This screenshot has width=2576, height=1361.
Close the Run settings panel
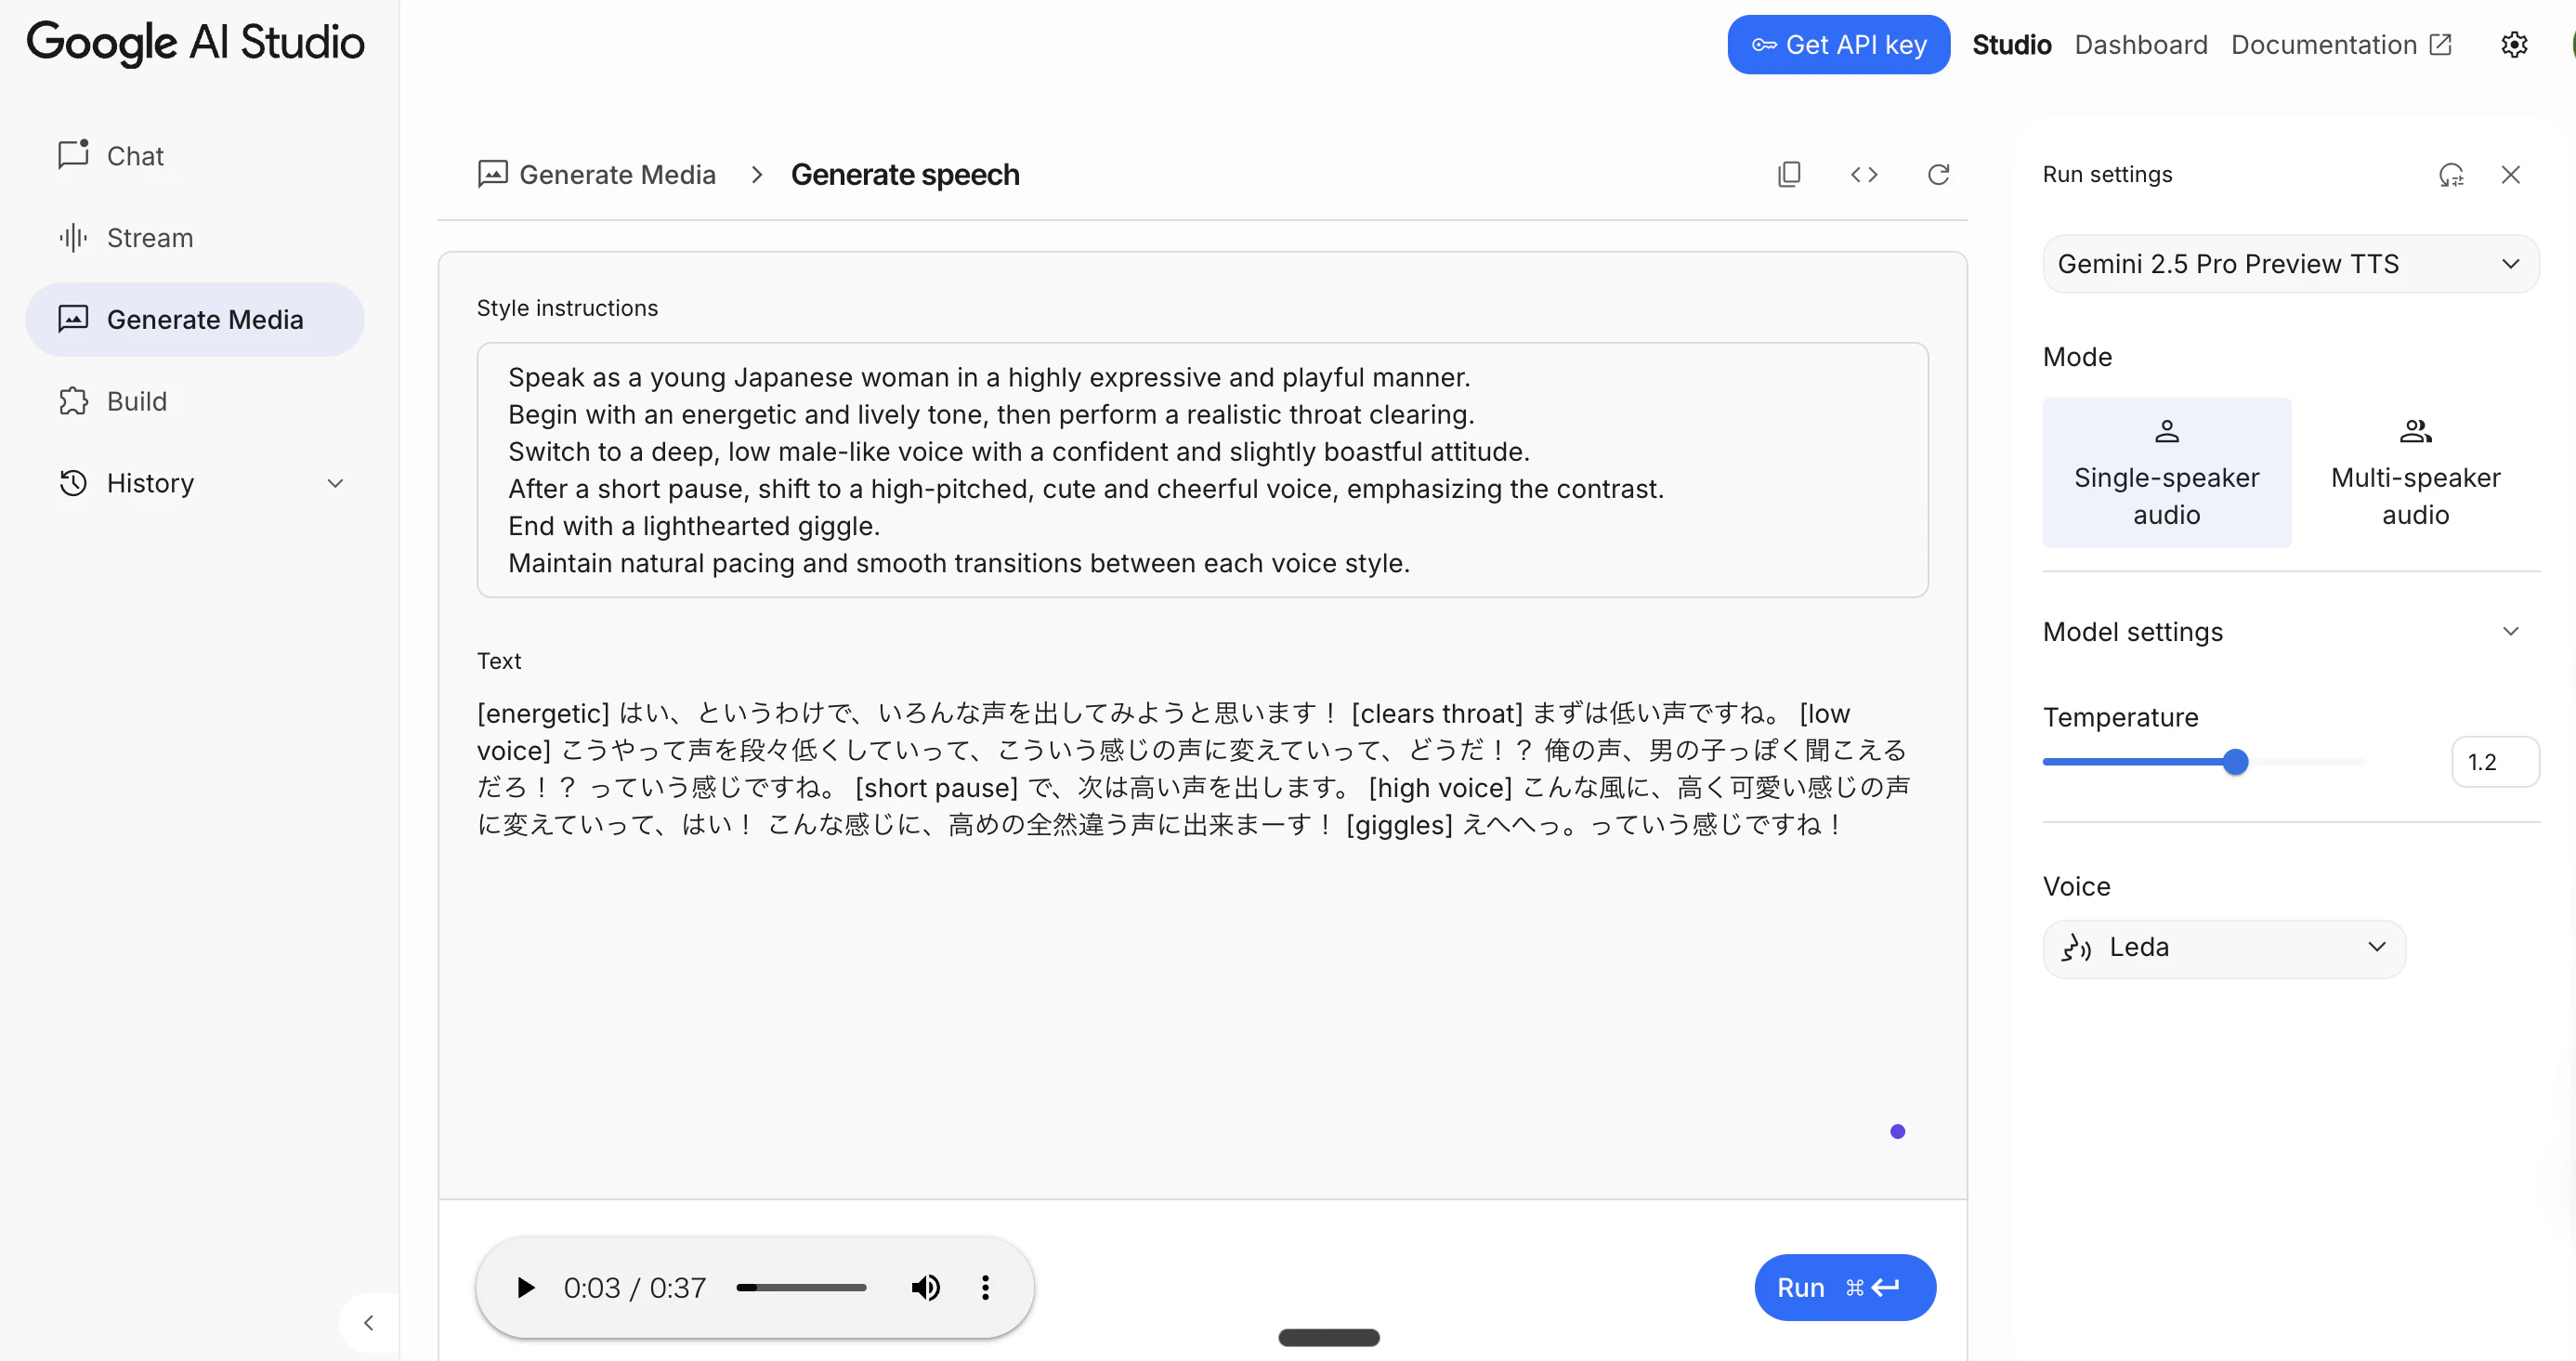tap(2510, 175)
